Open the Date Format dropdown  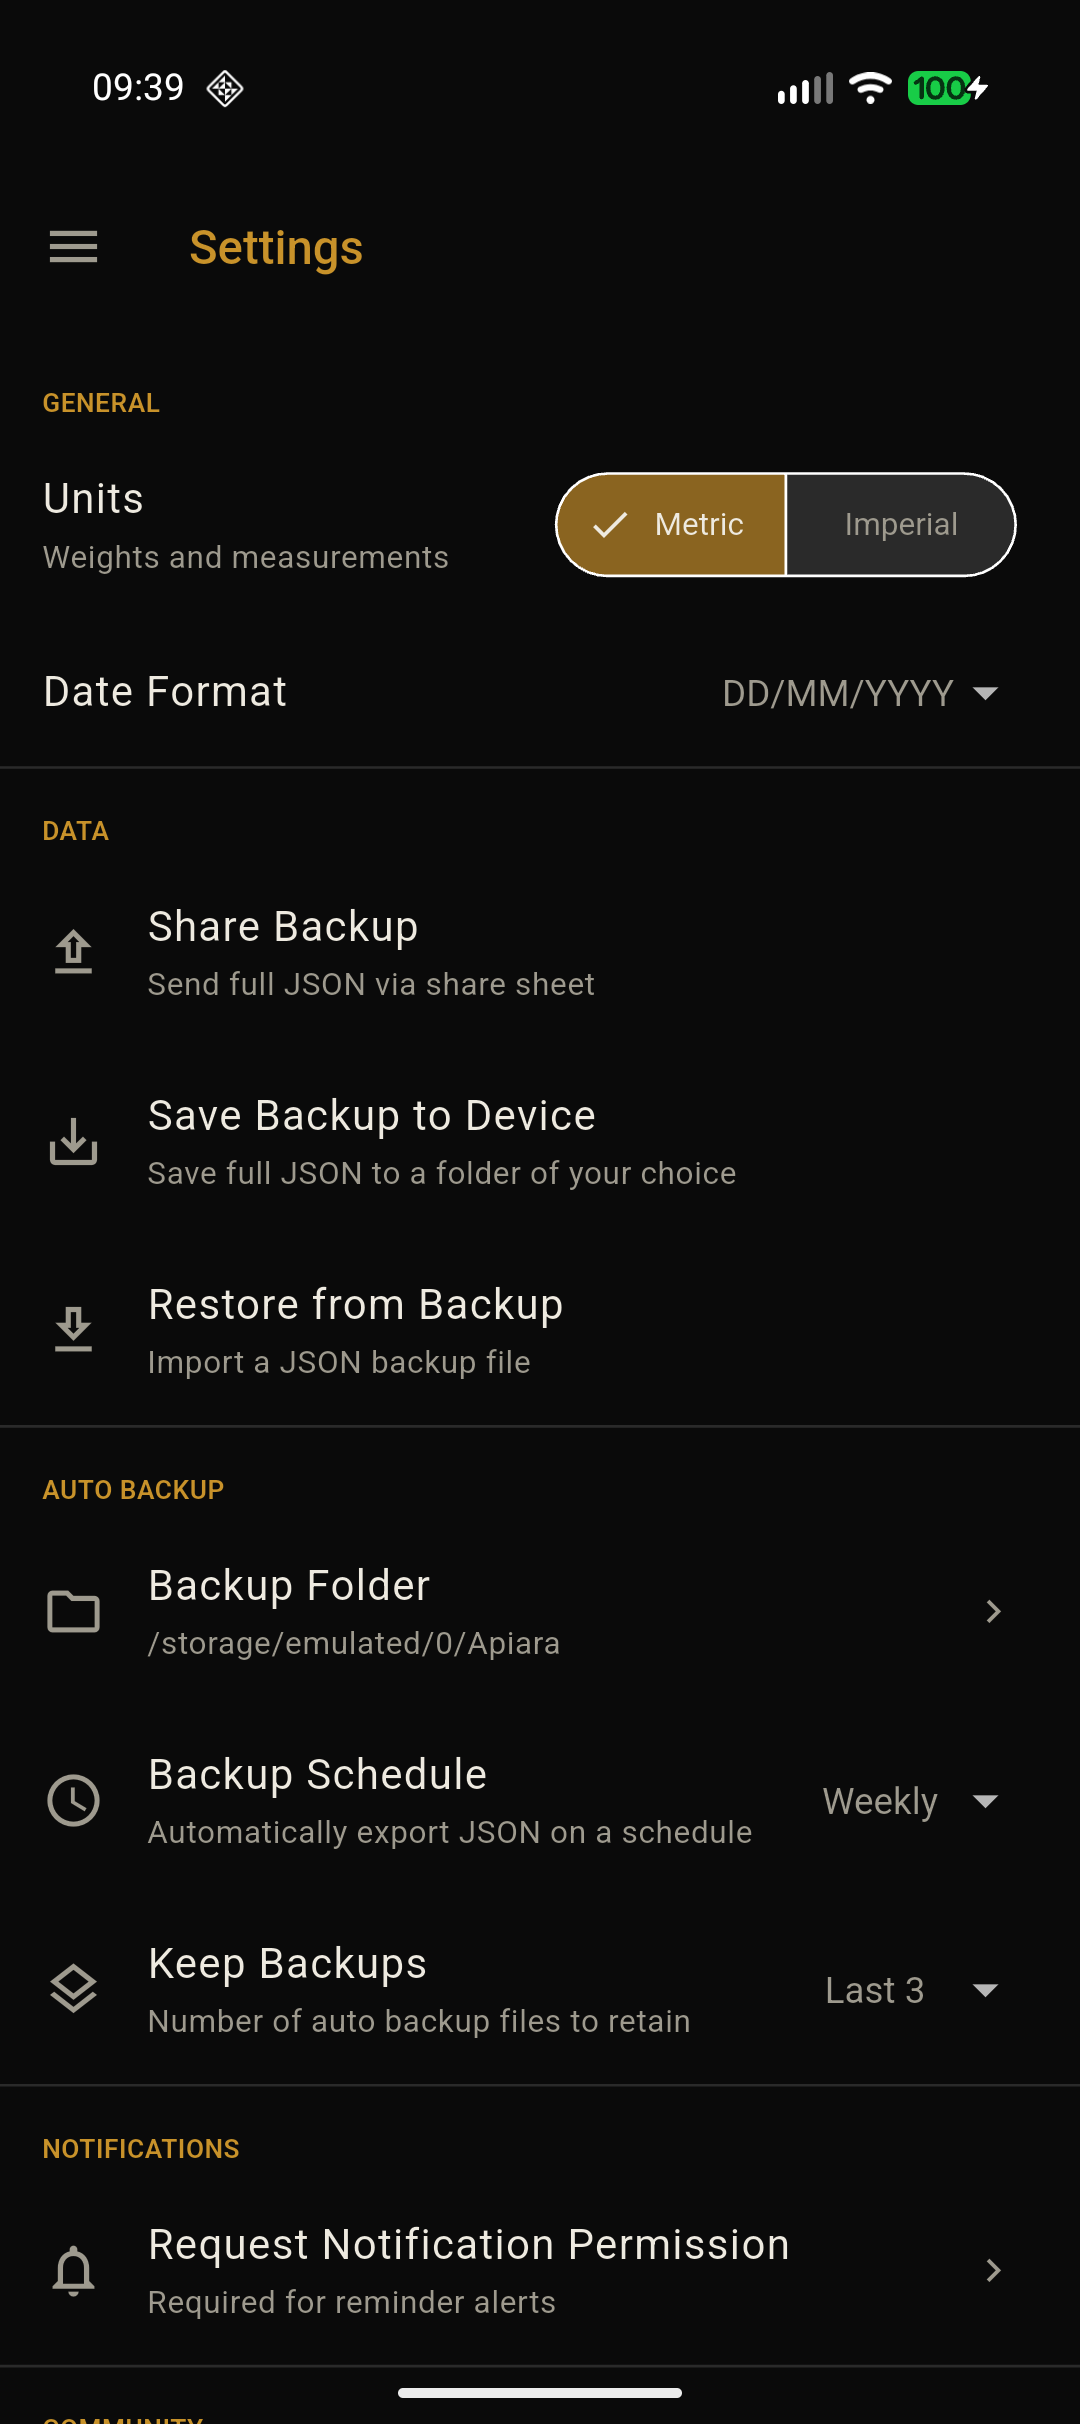pyautogui.click(x=860, y=693)
